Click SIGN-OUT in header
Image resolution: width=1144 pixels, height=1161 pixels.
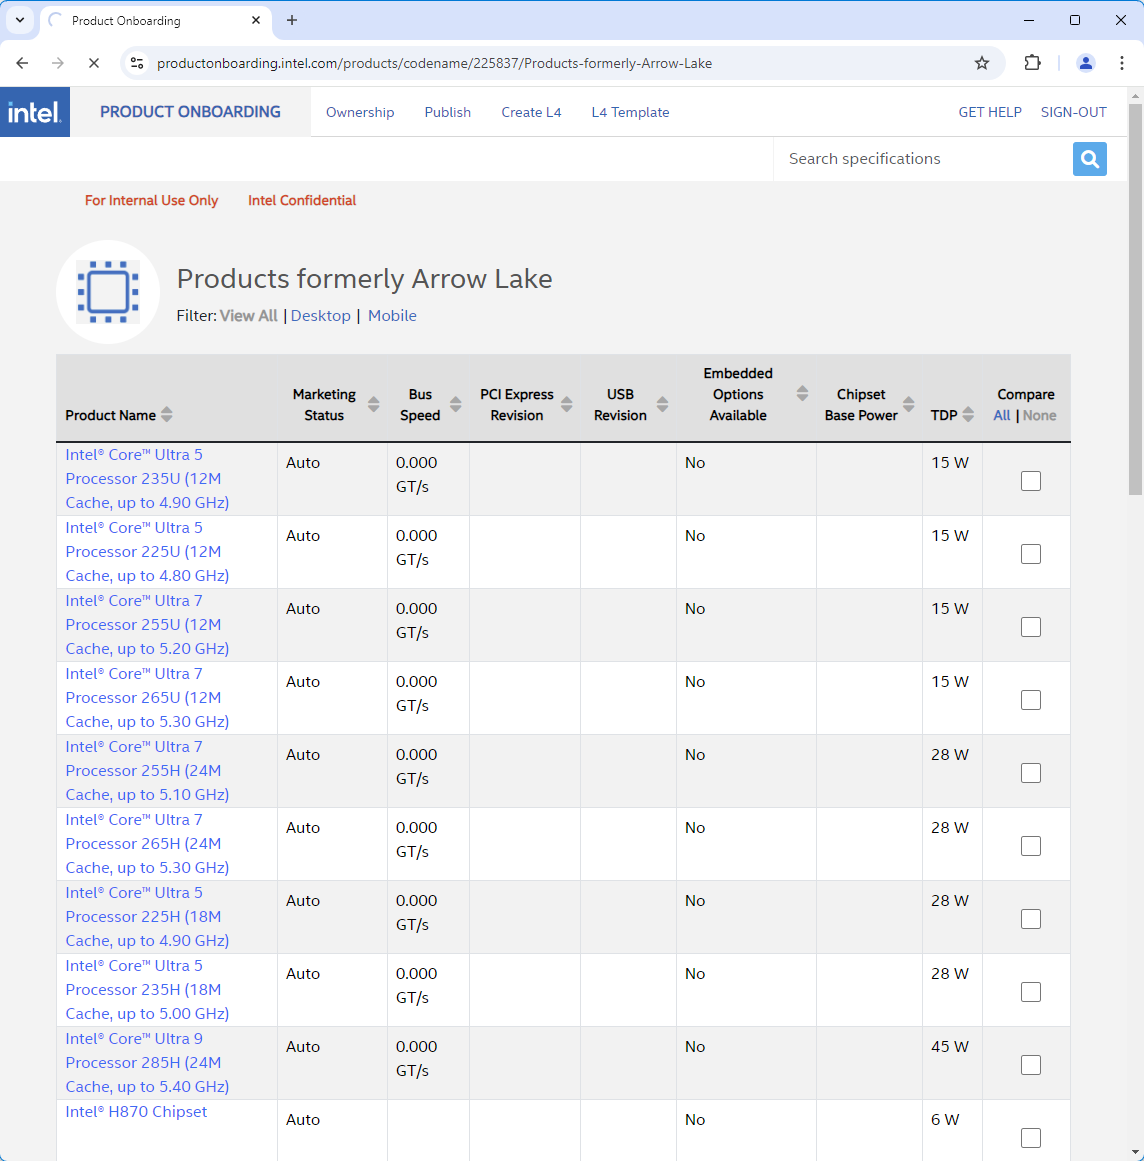1073,112
